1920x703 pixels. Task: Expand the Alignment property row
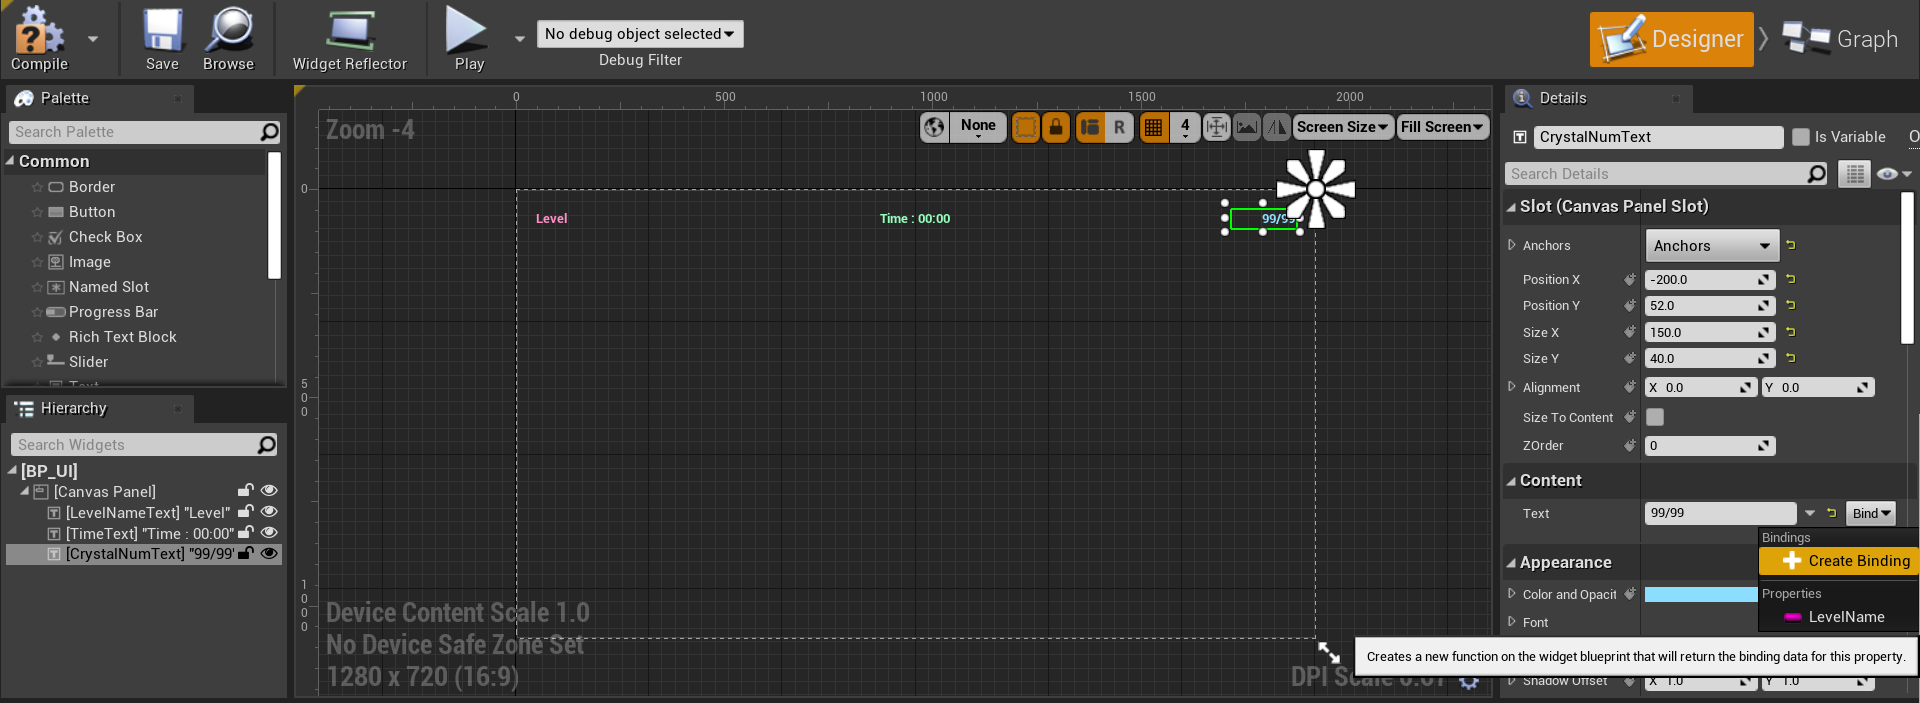1512,387
